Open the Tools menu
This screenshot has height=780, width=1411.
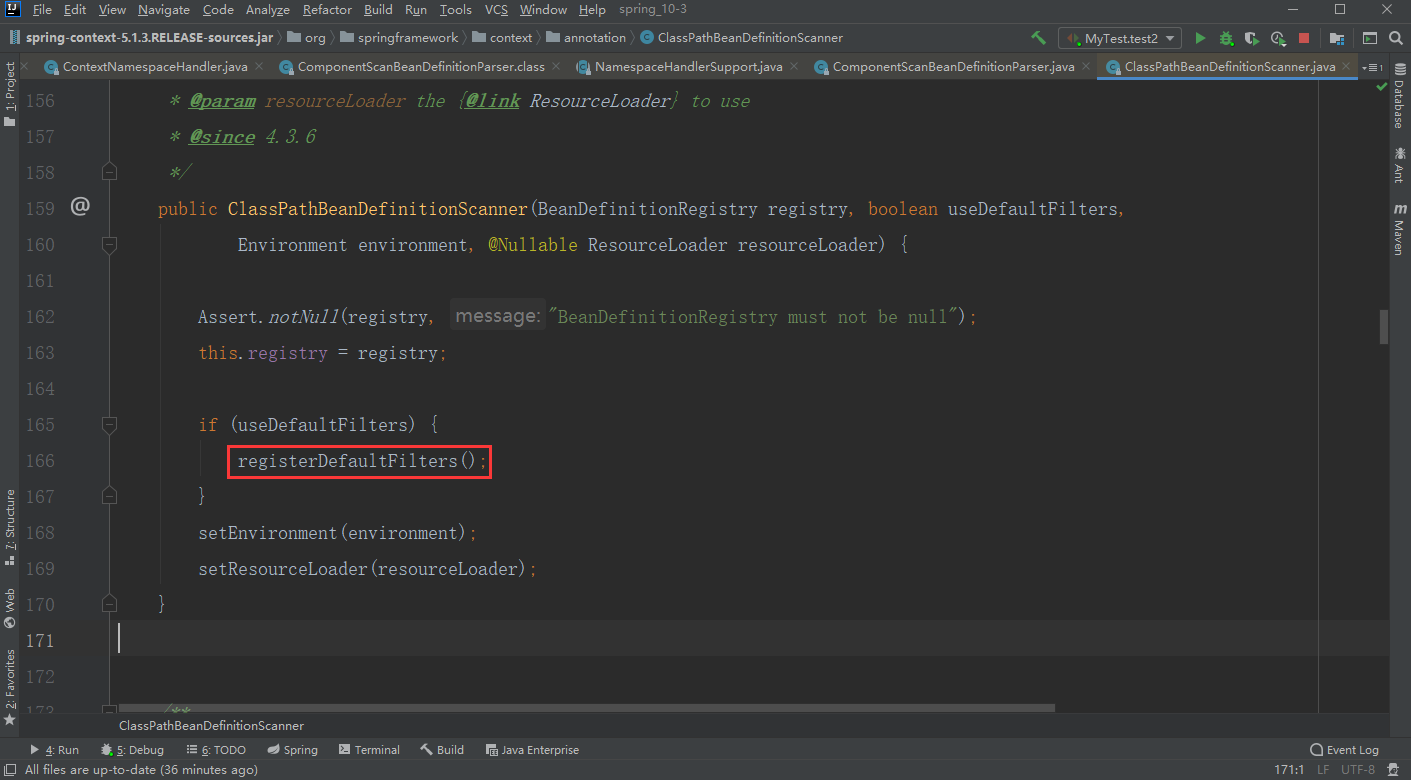point(455,10)
